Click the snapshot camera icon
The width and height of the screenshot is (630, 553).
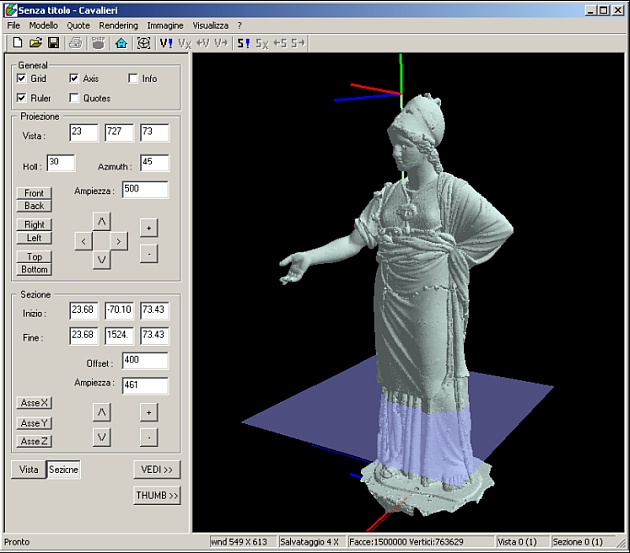[98, 43]
